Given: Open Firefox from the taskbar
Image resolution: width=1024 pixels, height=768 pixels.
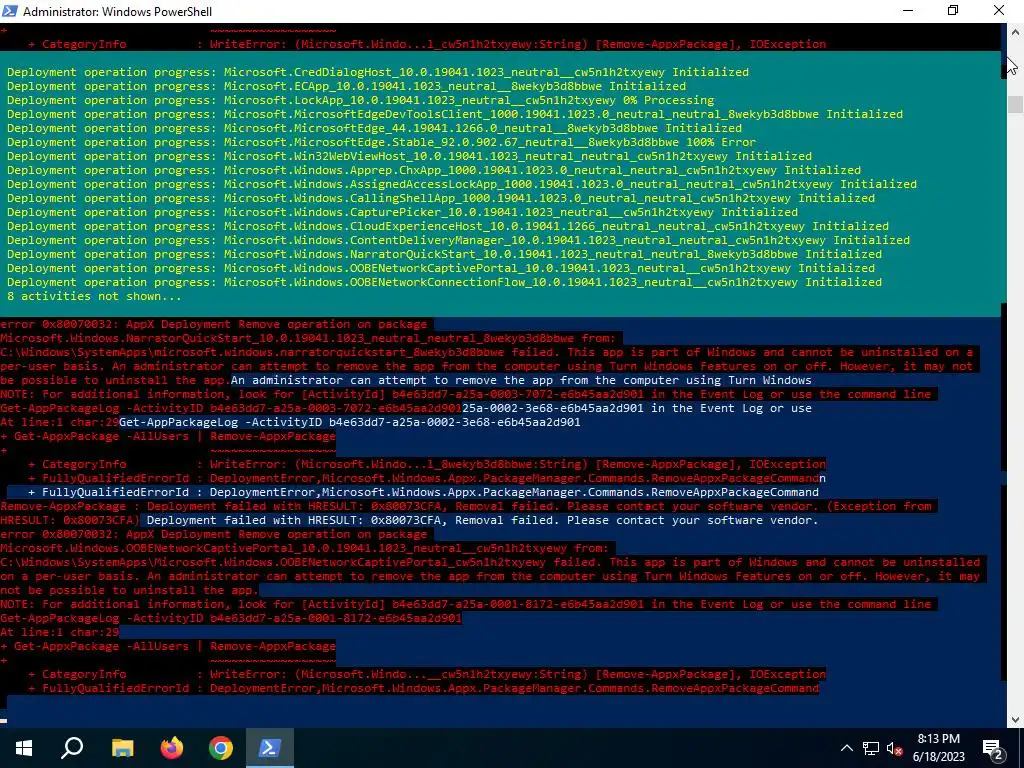Looking at the screenshot, I should pyautogui.click(x=172, y=748).
